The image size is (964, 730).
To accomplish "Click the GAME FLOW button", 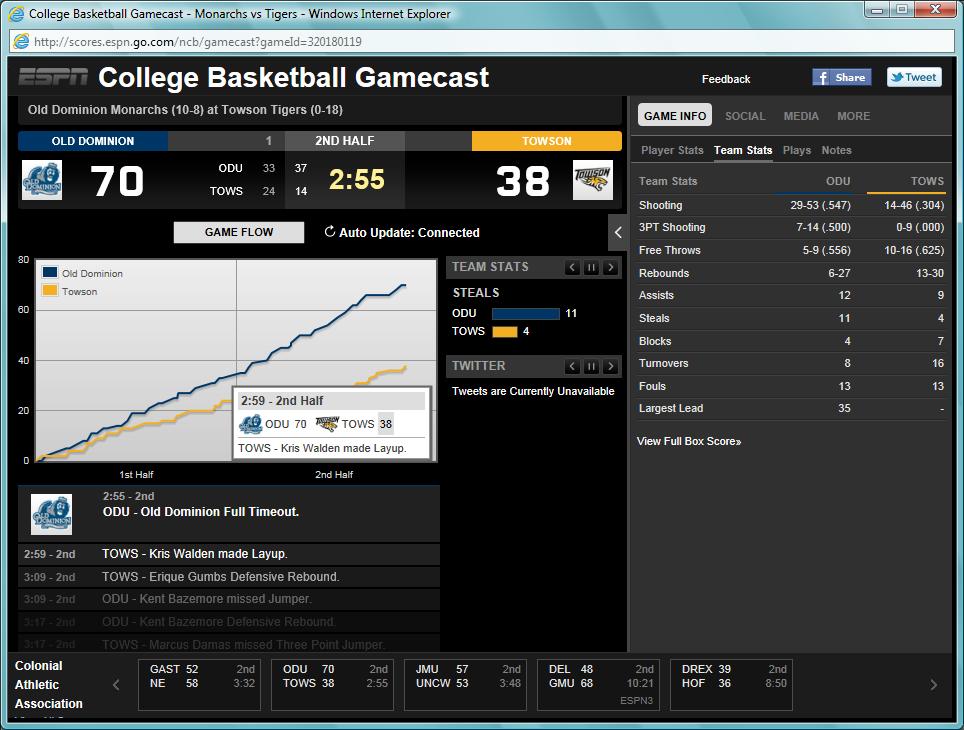I will [239, 232].
